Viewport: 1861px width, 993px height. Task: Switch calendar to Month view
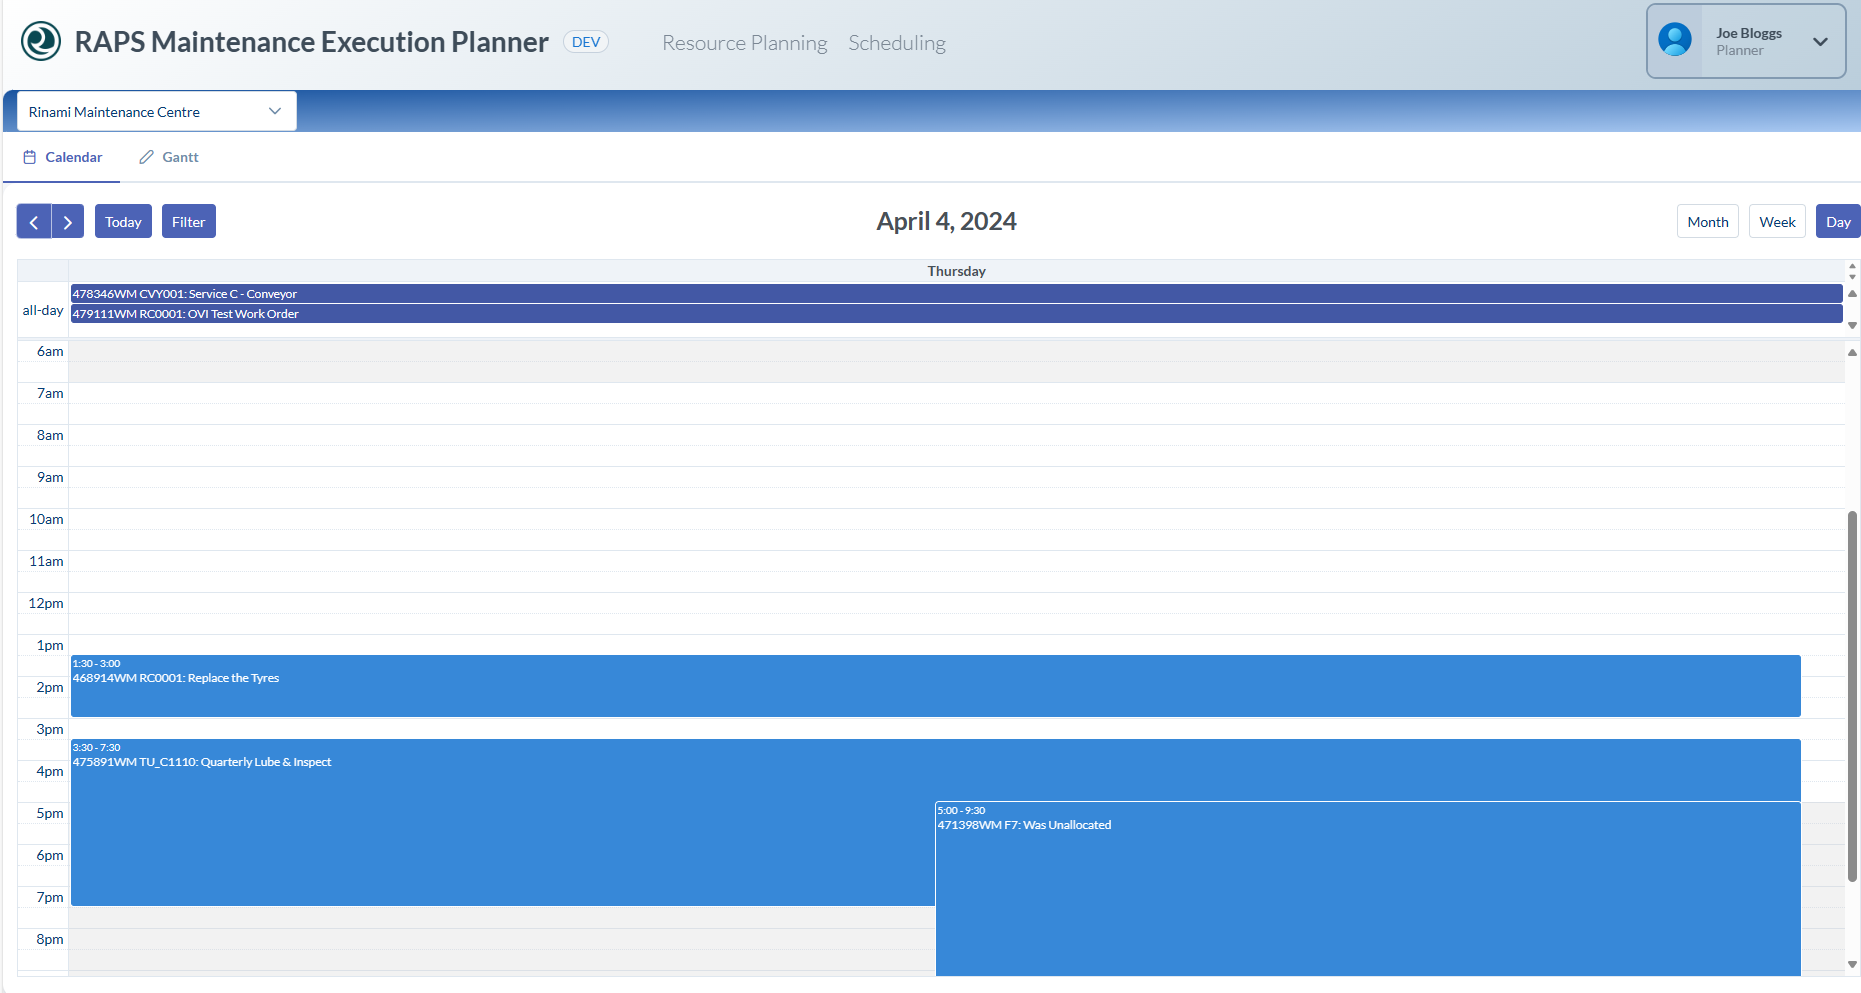1707,222
